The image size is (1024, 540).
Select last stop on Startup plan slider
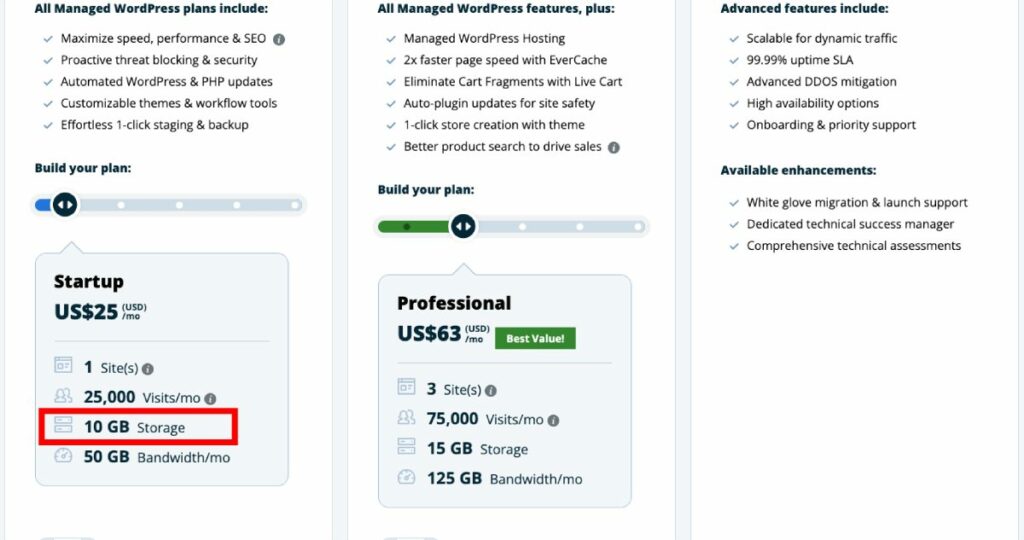(295, 205)
